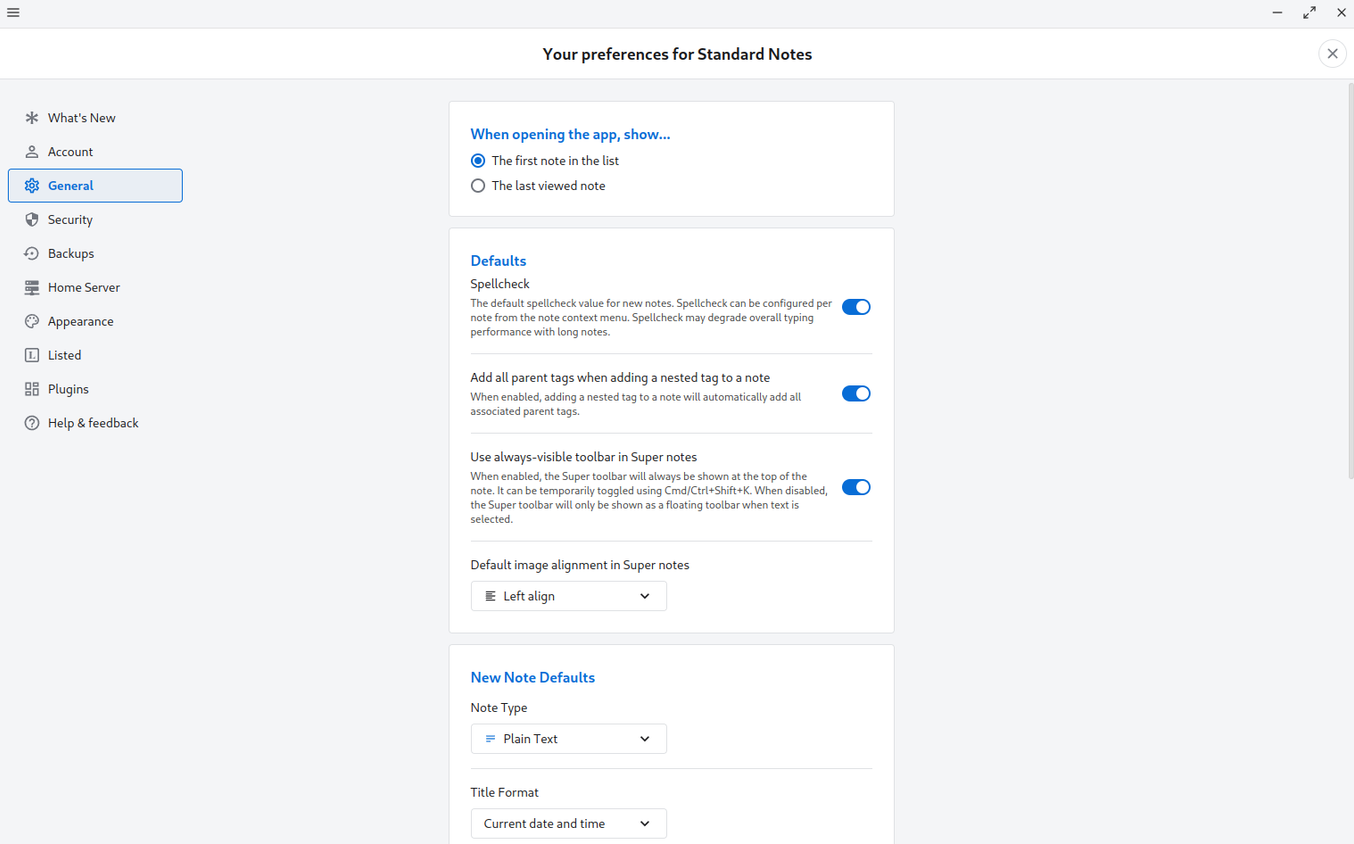Click the left-align icon in alignment dropdown
This screenshot has width=1354, height=844.
[x=490, y=596]
